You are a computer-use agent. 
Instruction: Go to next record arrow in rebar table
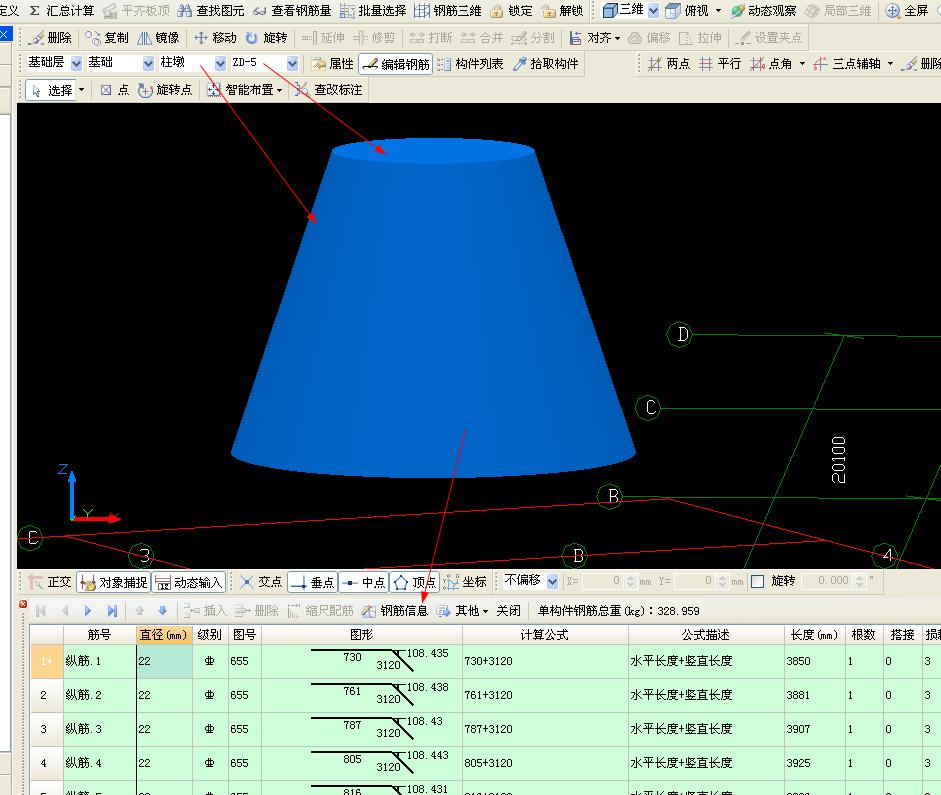click(88, 611)
